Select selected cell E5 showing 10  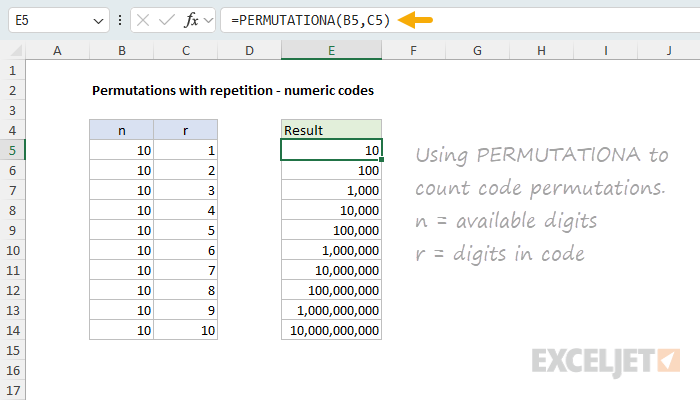(331, 150)
